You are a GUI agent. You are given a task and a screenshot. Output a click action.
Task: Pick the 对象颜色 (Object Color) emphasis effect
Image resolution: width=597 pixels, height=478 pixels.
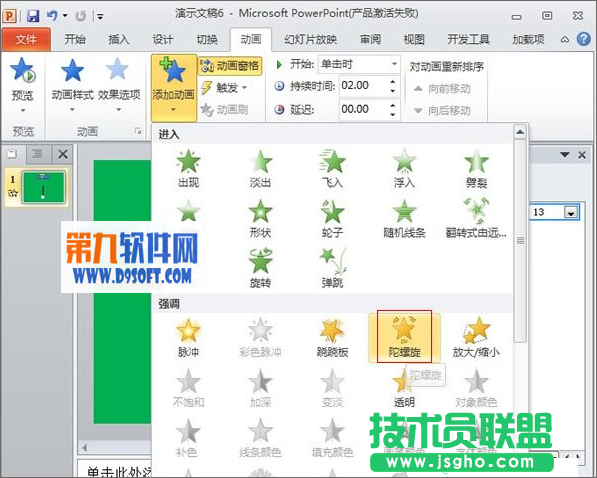pos(476,388)
